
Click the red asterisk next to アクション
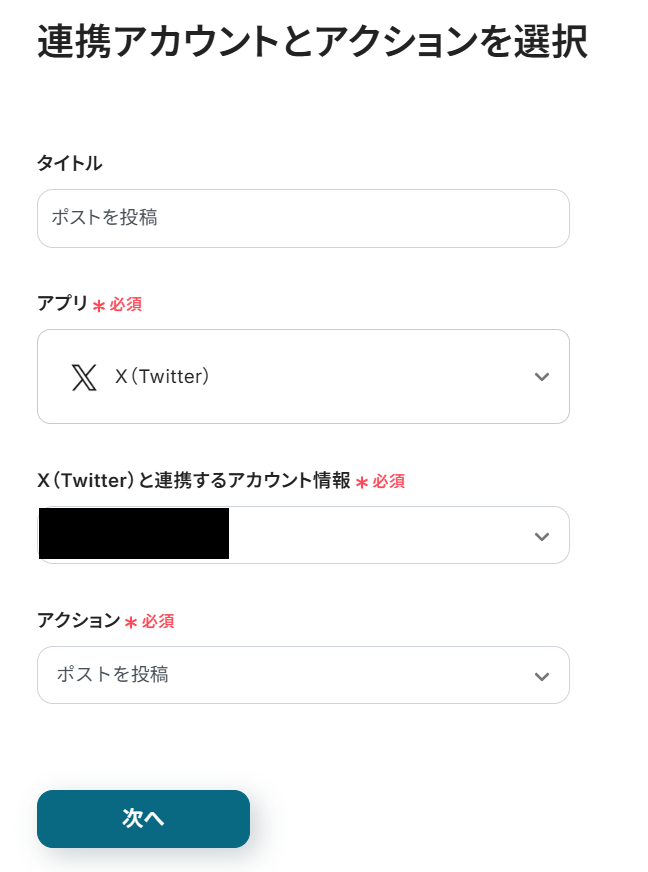point(131,622)
